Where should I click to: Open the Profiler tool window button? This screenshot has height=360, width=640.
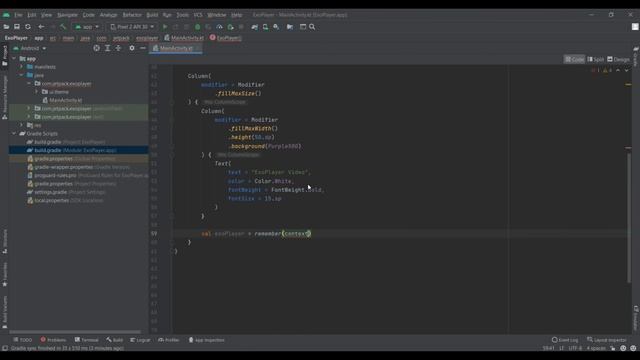click(169, 340)
